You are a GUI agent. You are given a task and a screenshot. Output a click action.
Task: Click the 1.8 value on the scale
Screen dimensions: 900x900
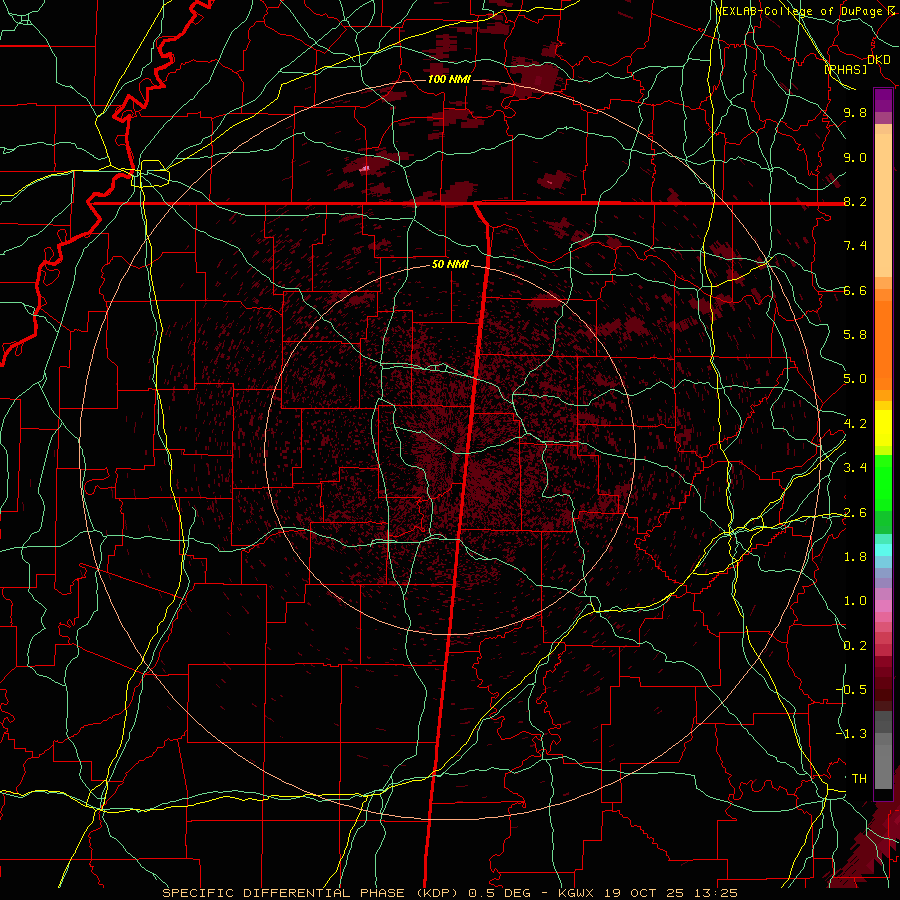point(855,557)
